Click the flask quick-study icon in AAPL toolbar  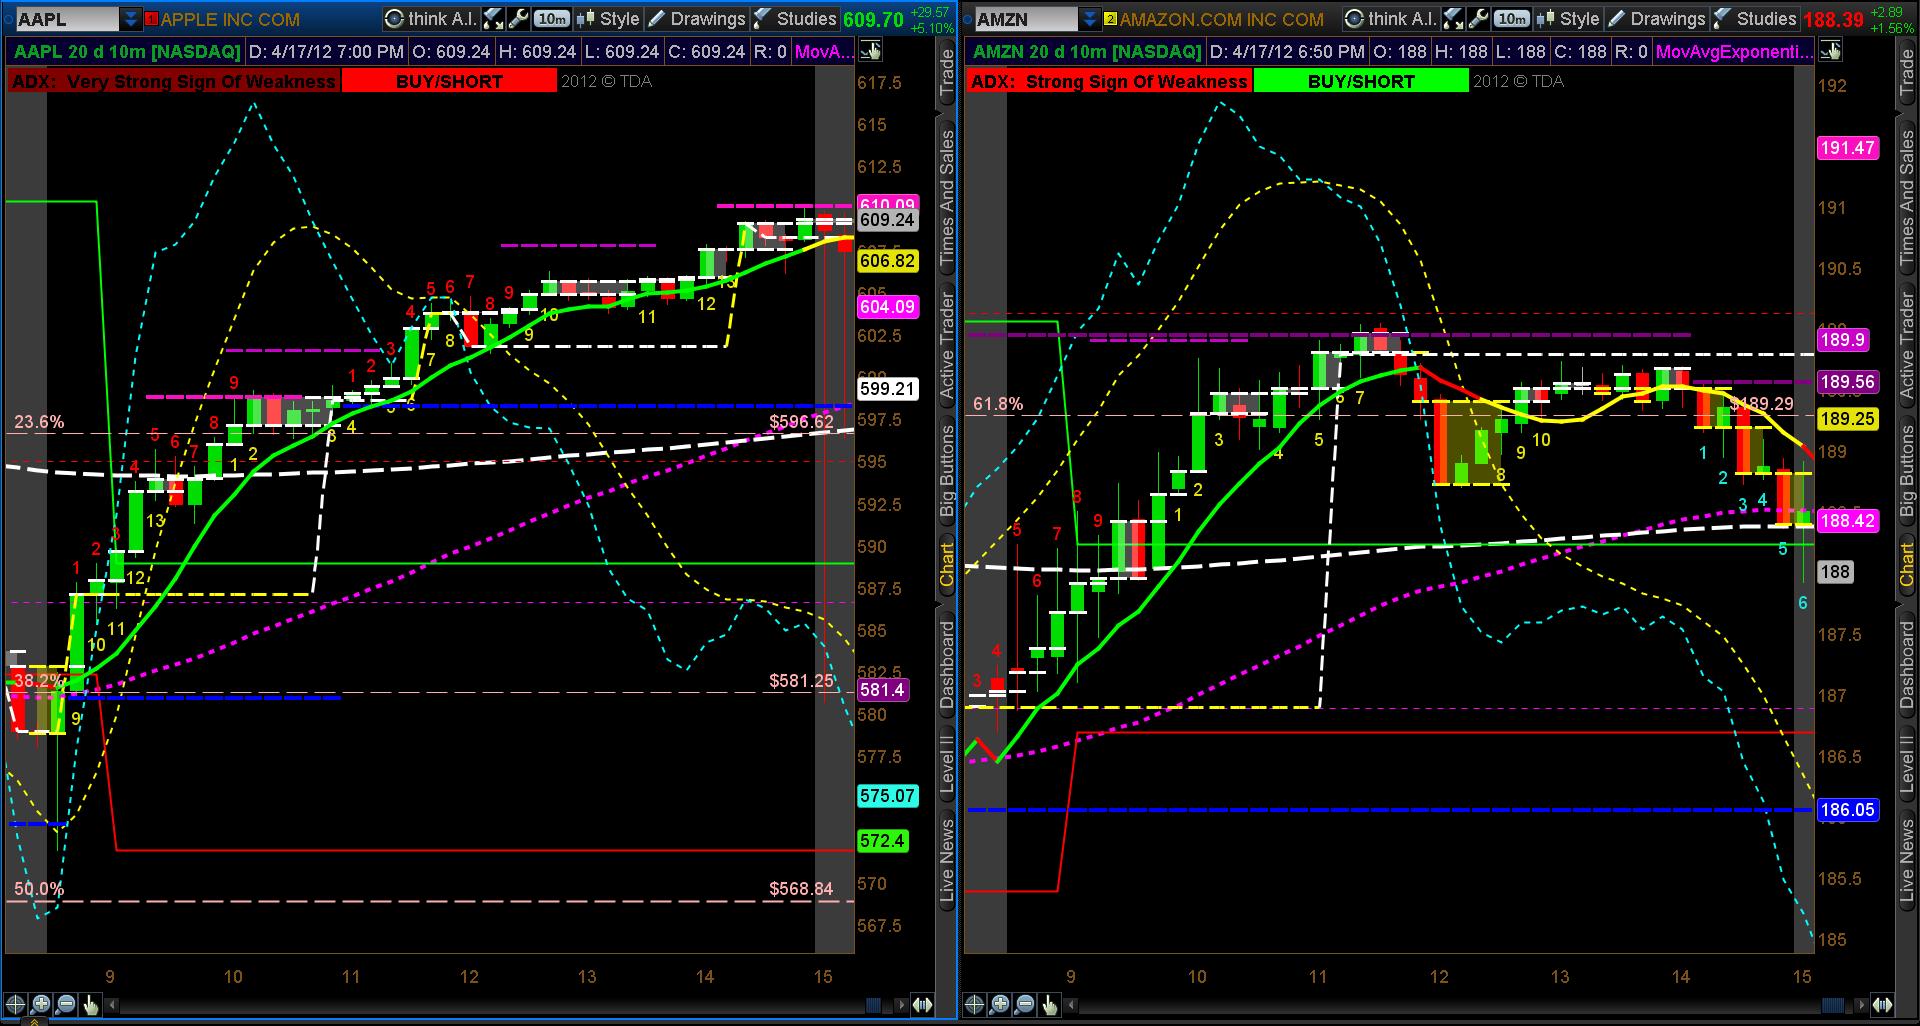point(493,19)
